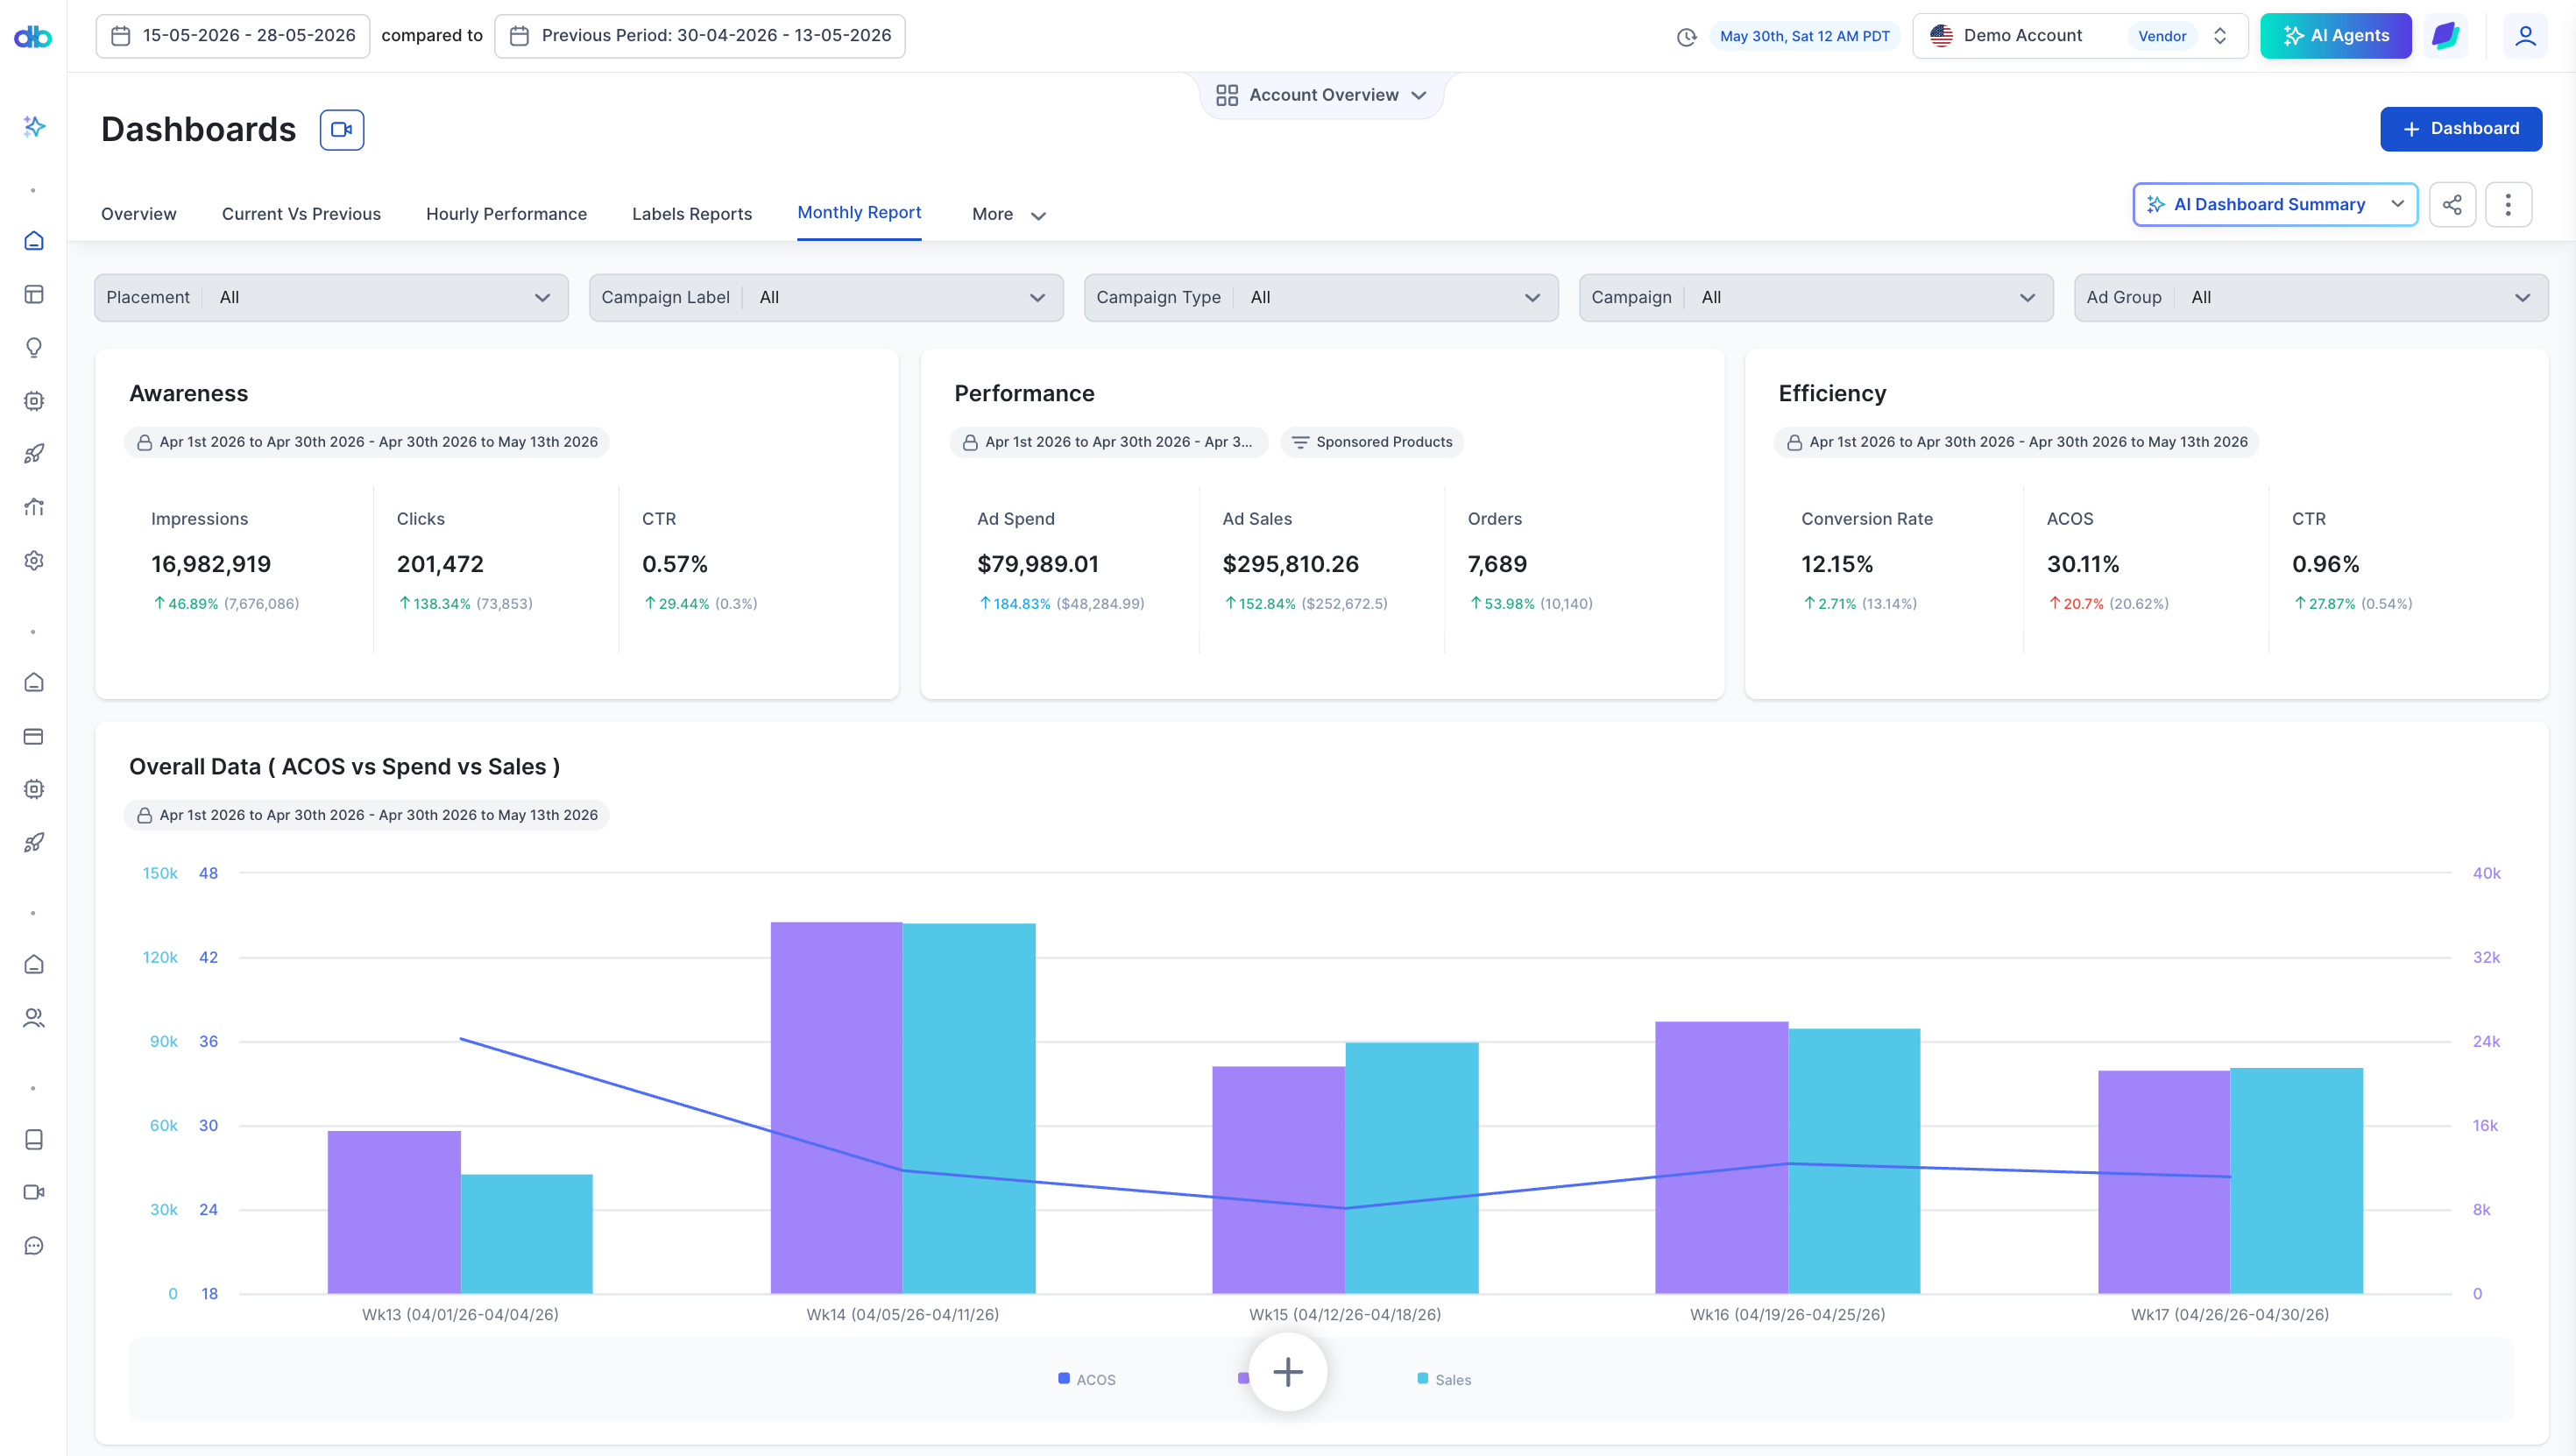This screenshot has width=2576, height=1456.
Task: Open the AI sparkle item in sidebar
Action: pos(34,126)
